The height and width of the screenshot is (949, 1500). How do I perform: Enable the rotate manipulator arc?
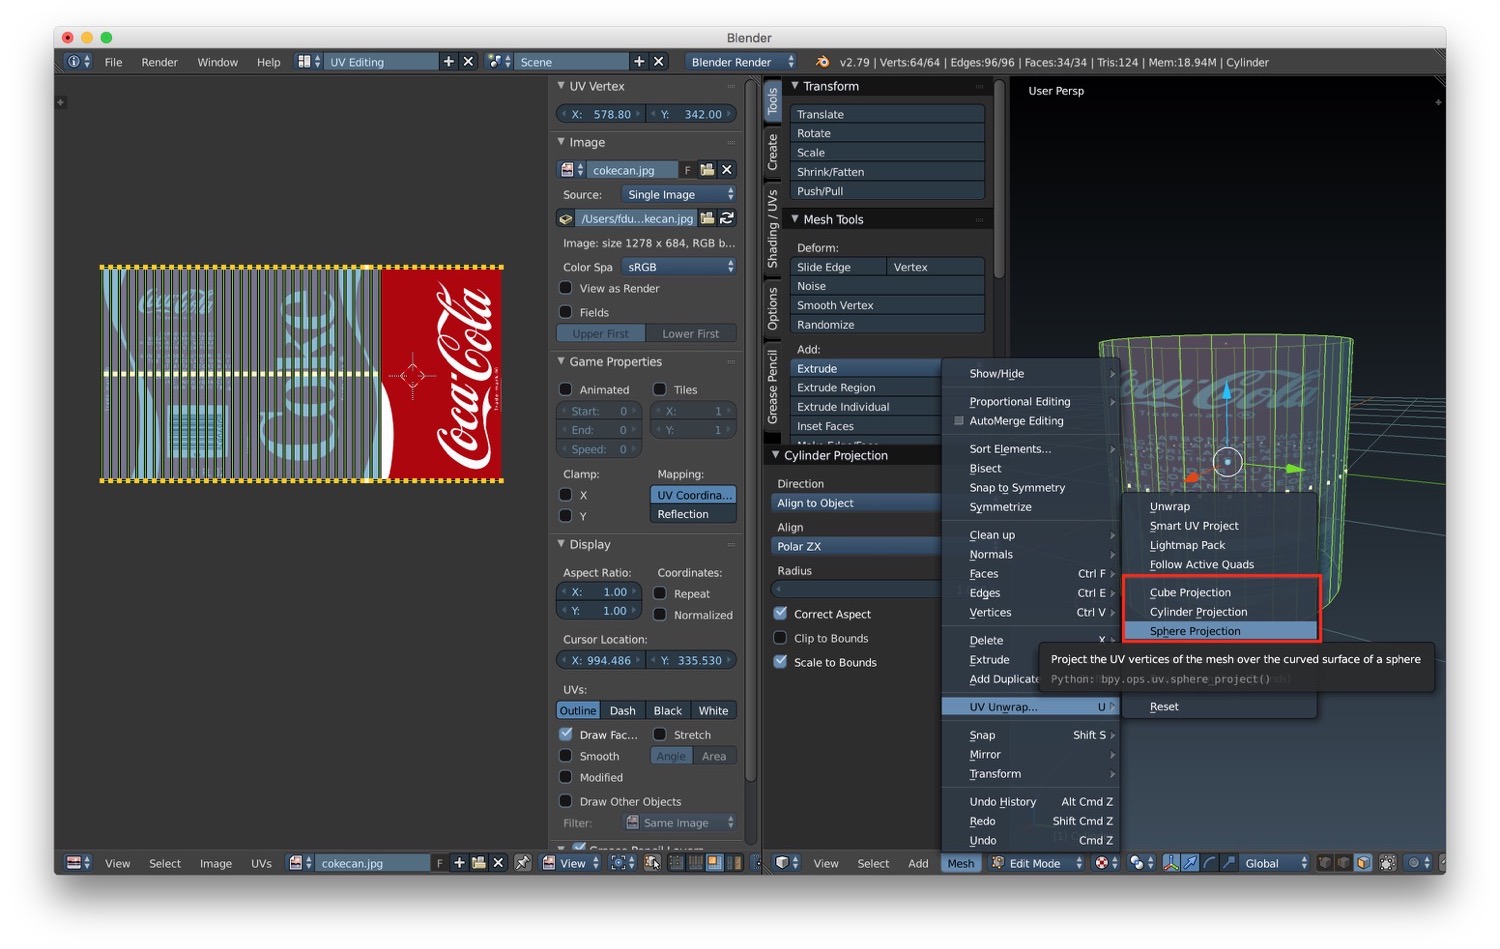[1209, 863]
